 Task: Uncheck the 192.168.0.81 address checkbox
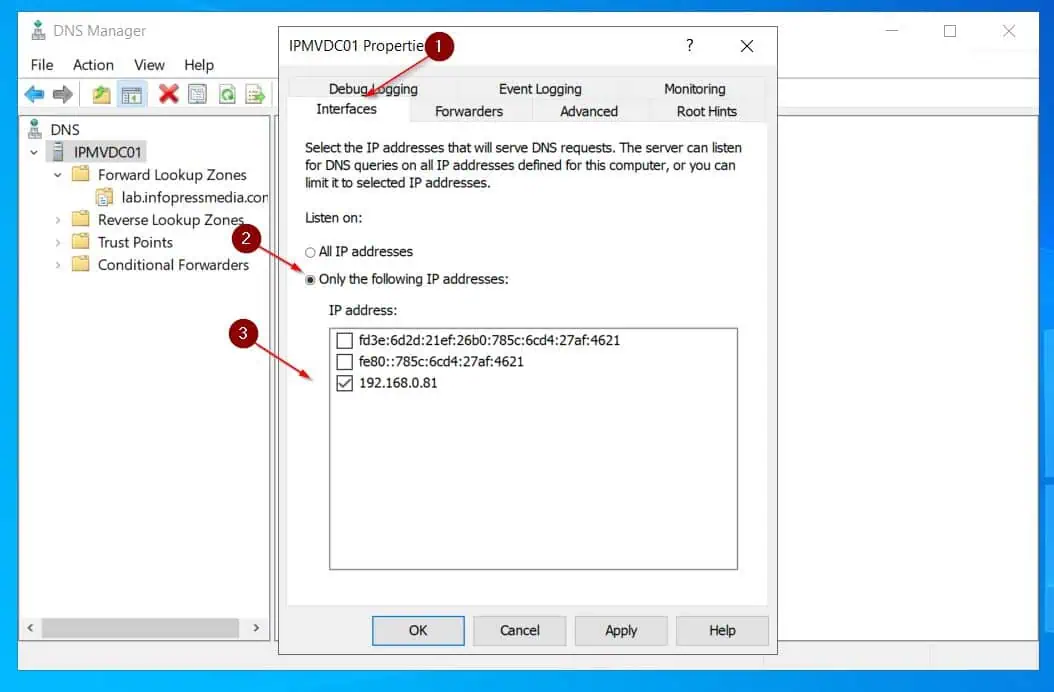(x=344, y=383)
